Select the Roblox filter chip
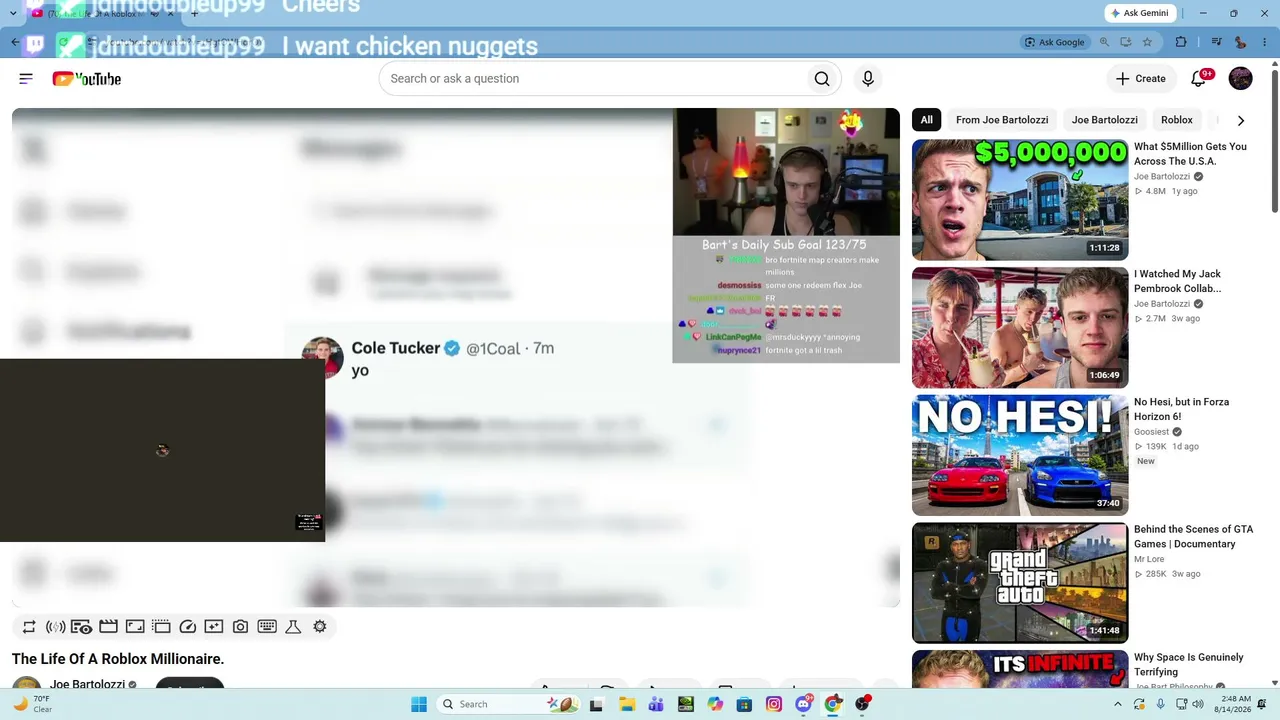The width and height of the screenshot is (1280, 720). (1177, 120)
